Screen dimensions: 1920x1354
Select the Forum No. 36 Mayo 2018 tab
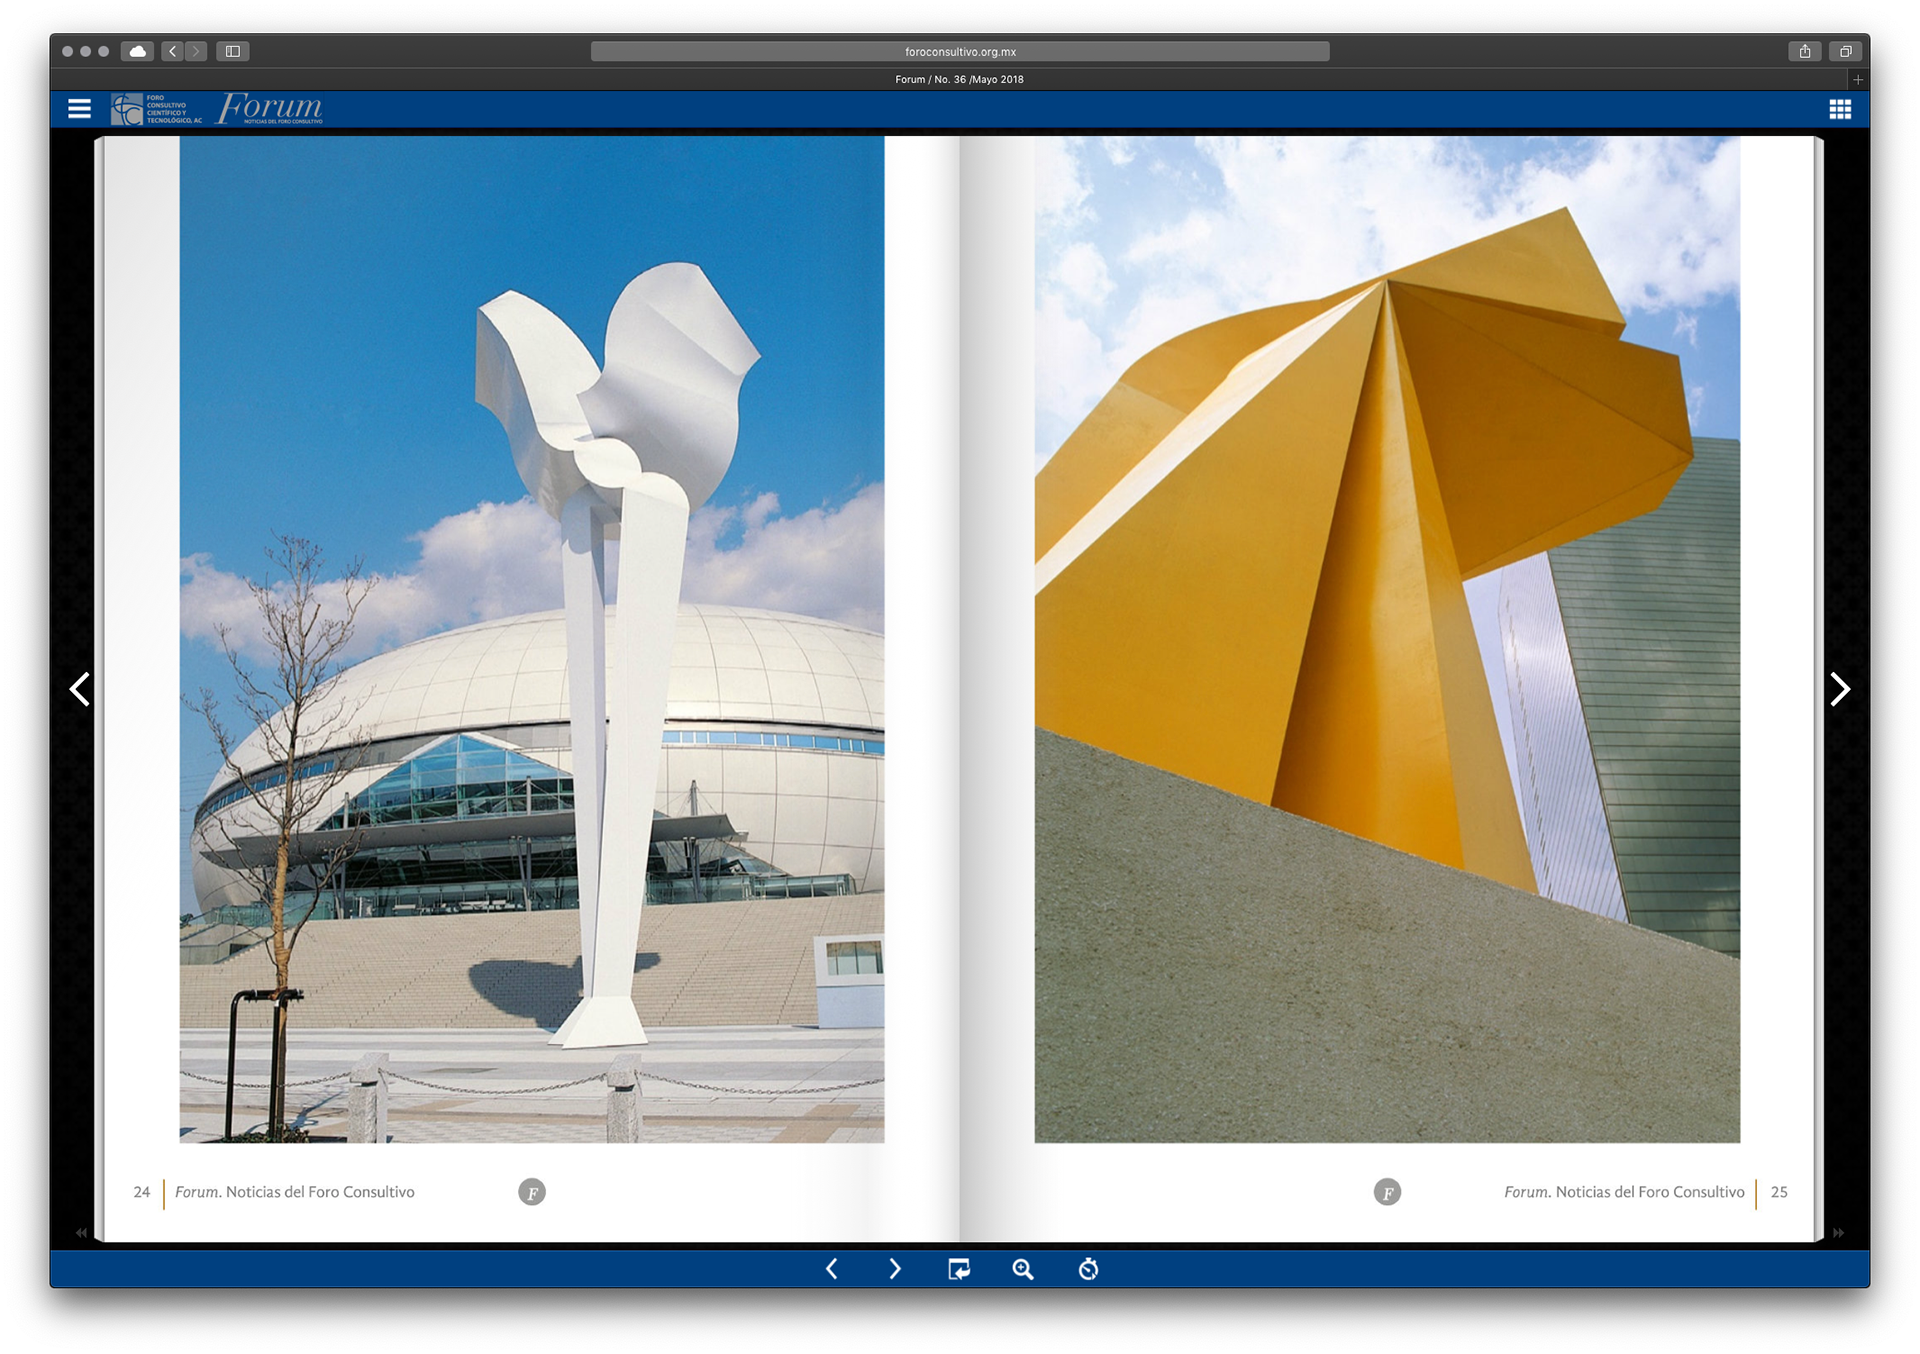pyautogui.click(x=959, y=79)
